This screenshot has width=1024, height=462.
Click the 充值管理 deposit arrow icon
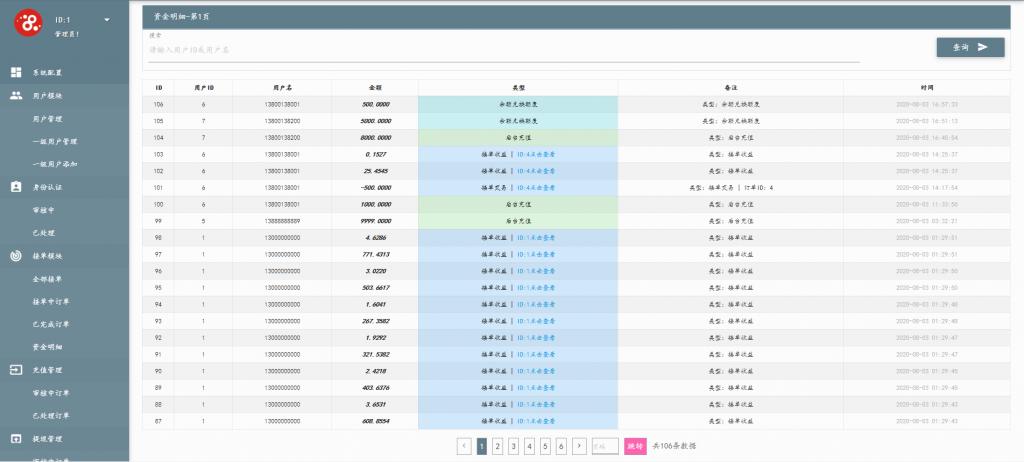click(16, 370)
